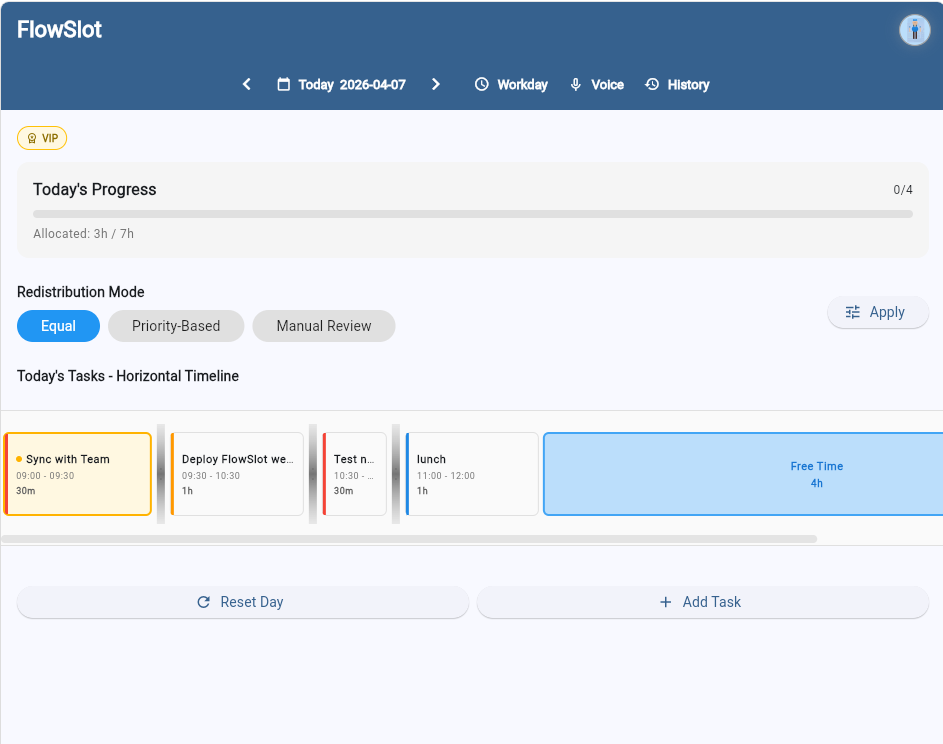
Task: Go to previous day using left chevron
Action: tap(247, 85)
